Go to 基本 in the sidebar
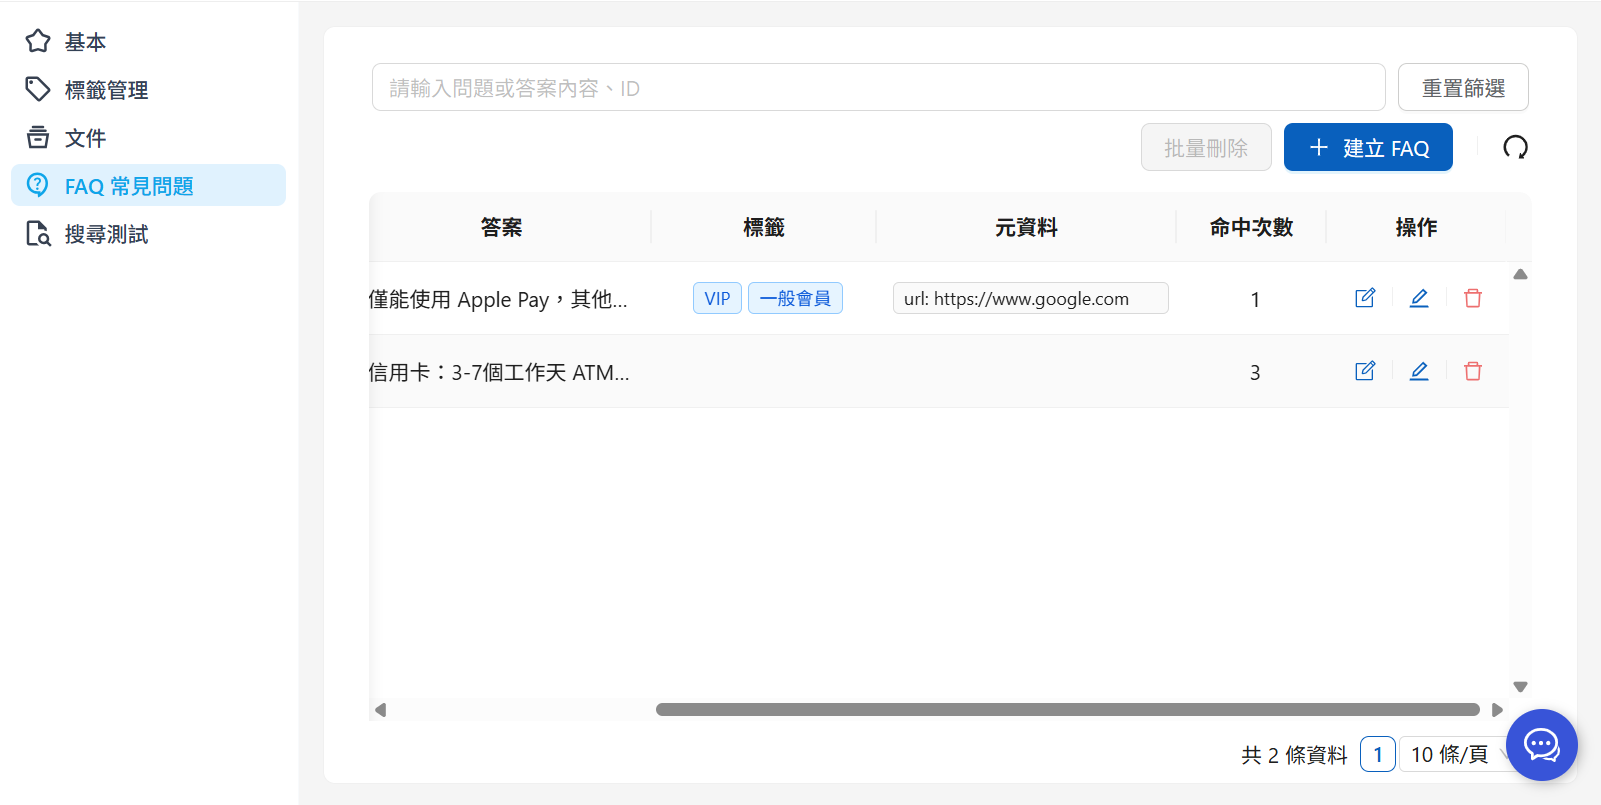 tap(85, 42)
